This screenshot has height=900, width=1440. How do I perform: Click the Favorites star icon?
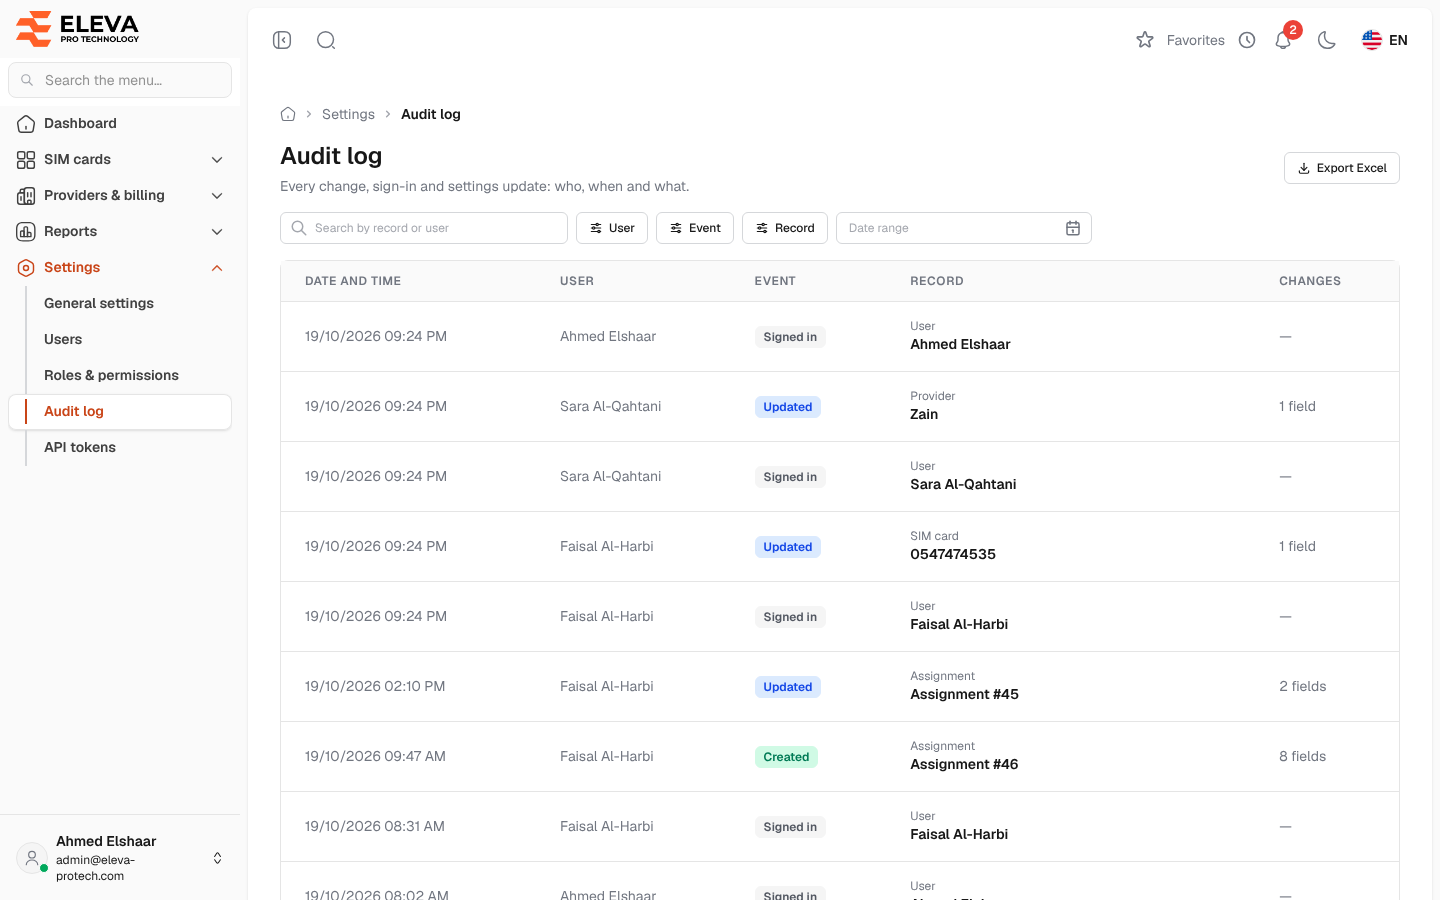(1145, 40)
